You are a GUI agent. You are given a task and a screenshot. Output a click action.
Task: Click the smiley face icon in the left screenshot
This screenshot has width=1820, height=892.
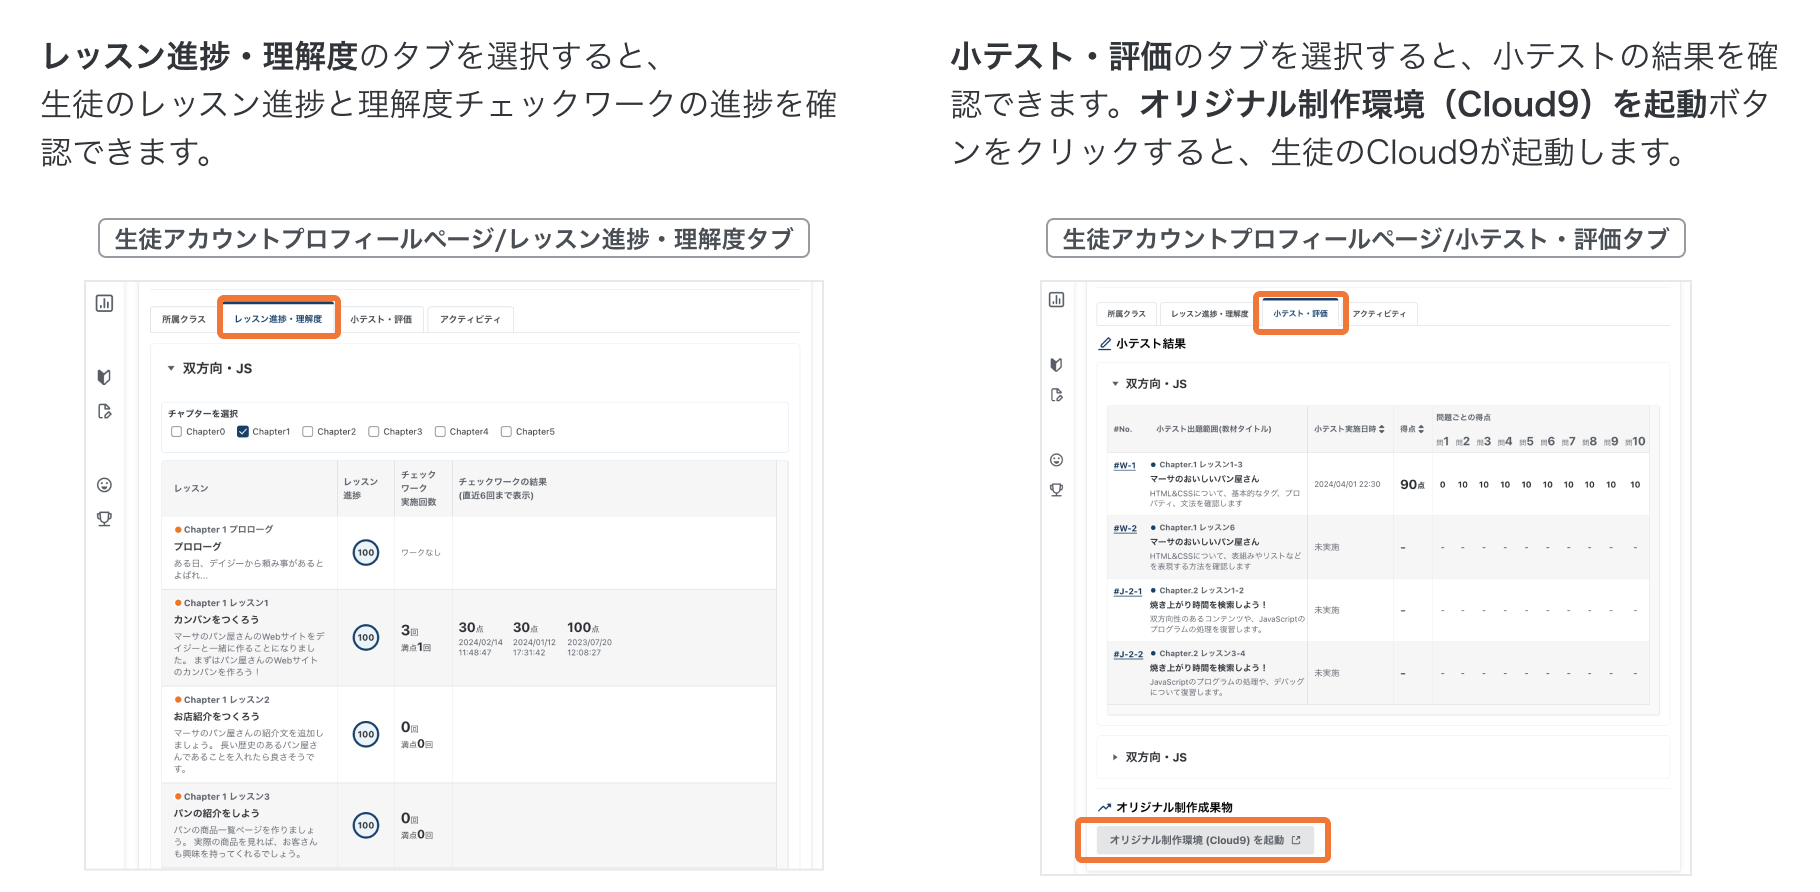coord(104,485)
